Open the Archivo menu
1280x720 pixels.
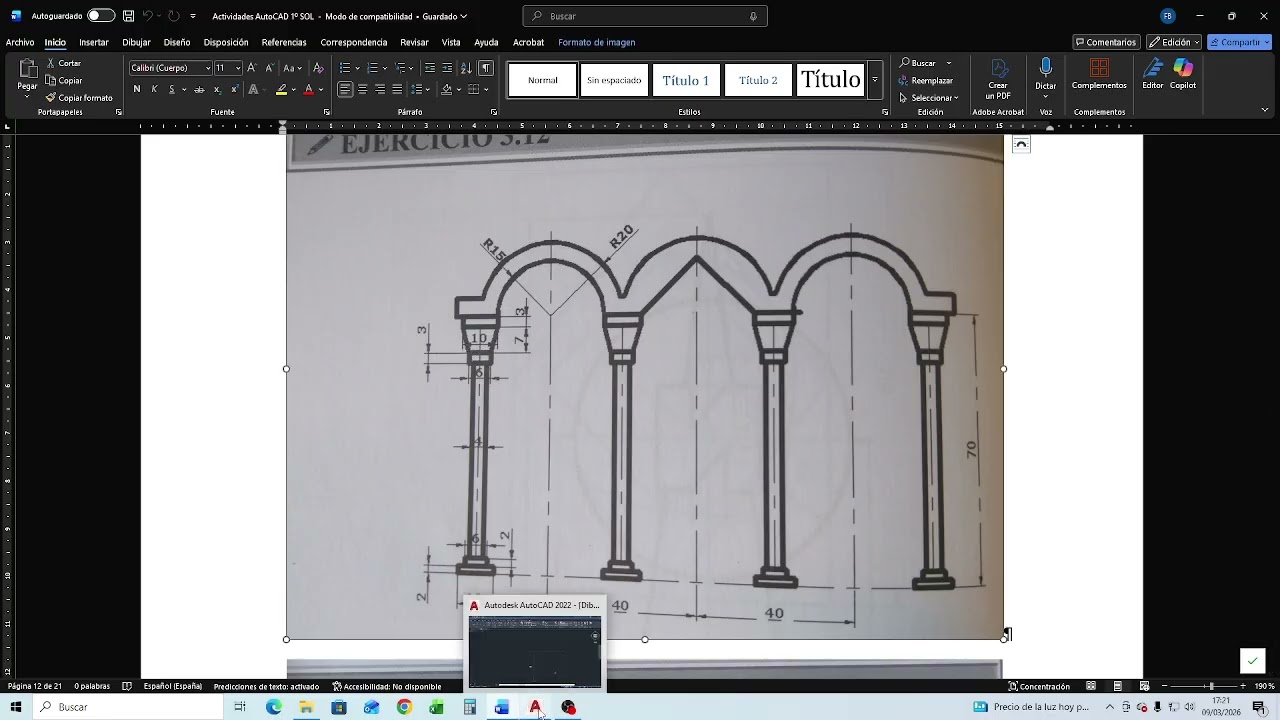20,42
